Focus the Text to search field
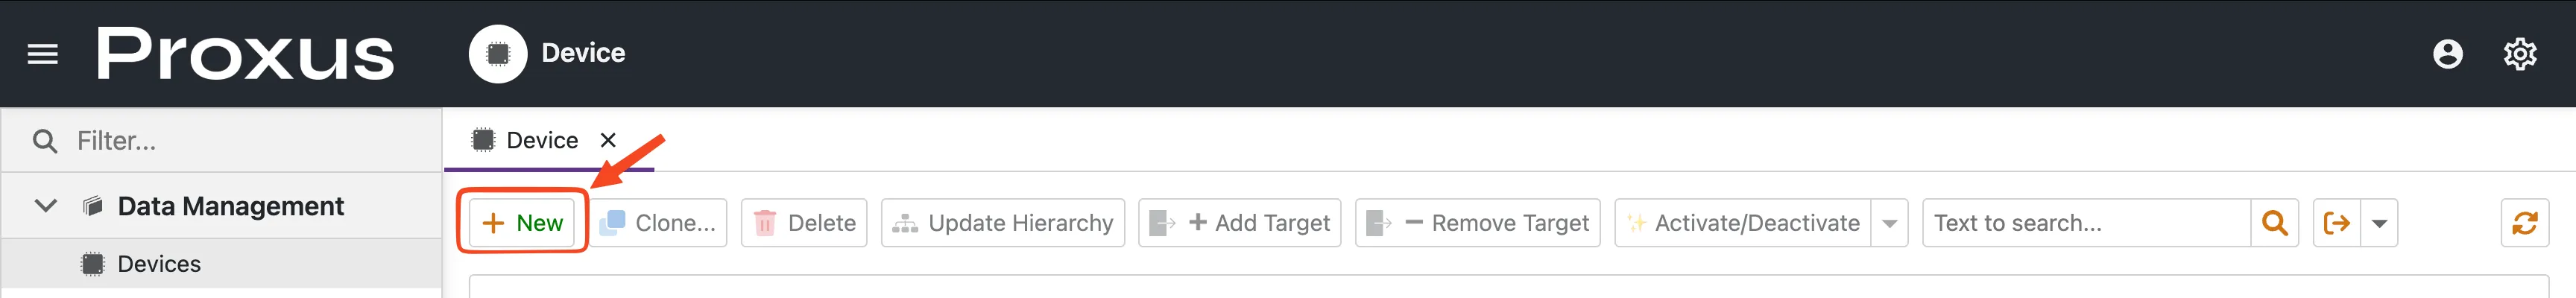2576x298 pixels. pyautogui.click(x=2085, y=223)
